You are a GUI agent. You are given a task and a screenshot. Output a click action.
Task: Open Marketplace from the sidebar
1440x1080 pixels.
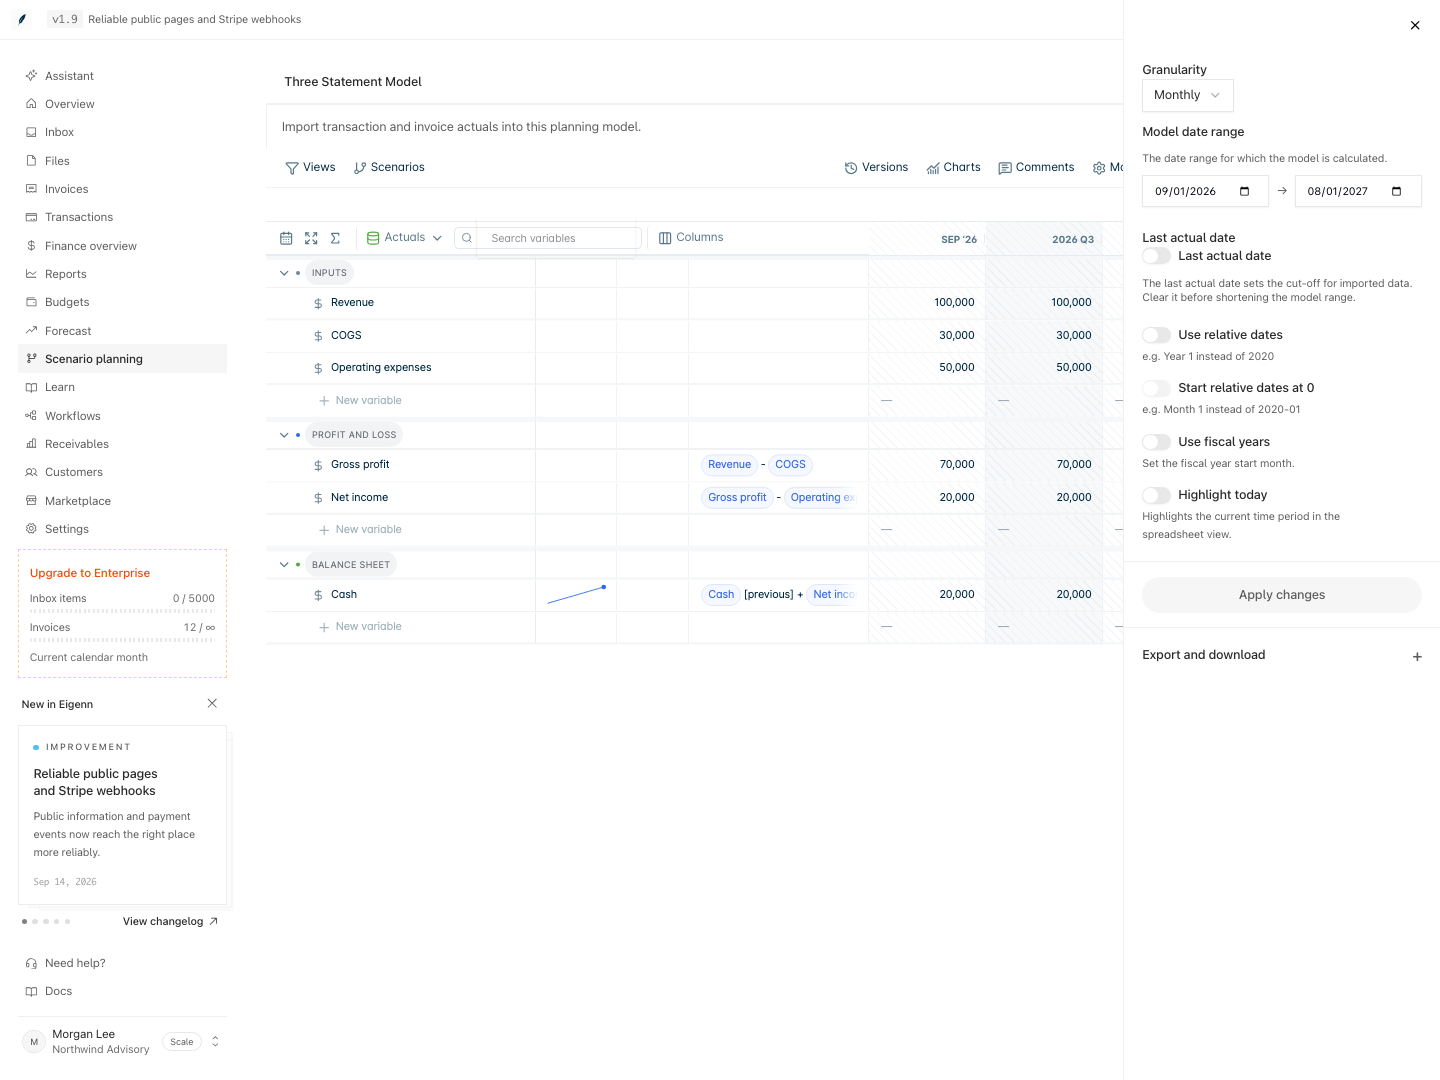(x=122, y=501)
